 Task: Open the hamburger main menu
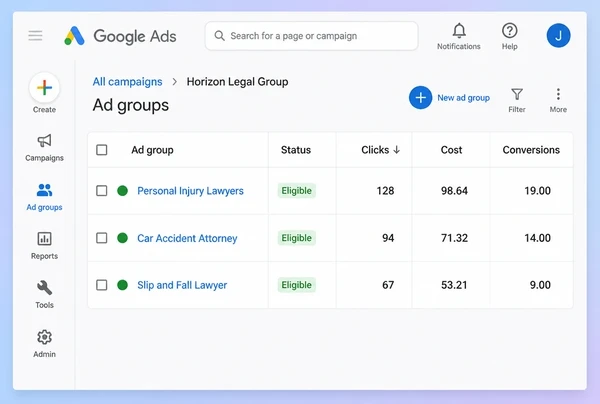pos(35,36)
